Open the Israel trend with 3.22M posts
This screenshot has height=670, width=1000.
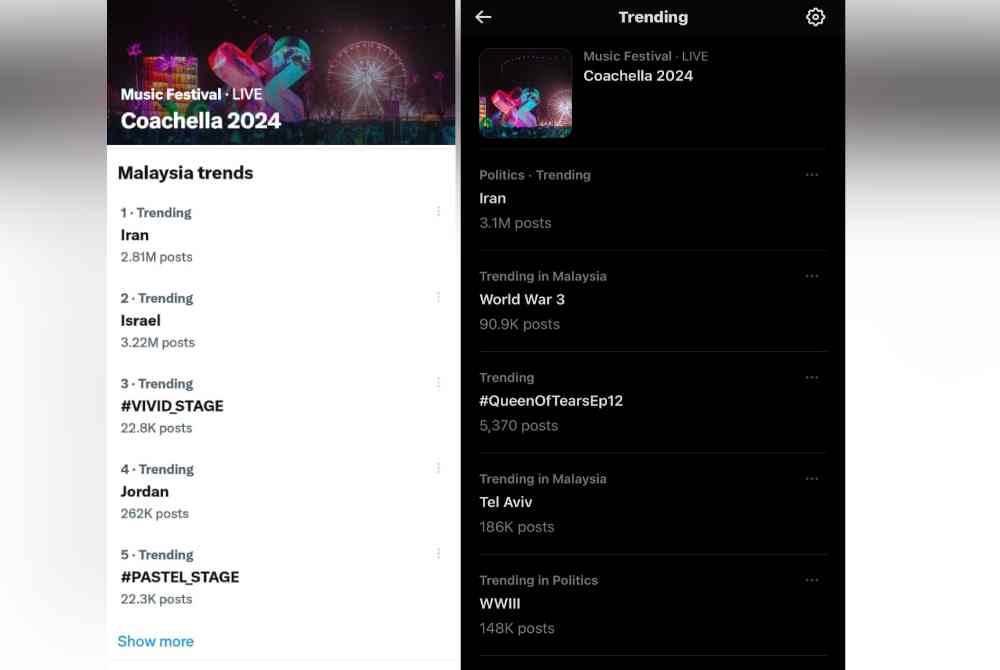pos(281,320)
